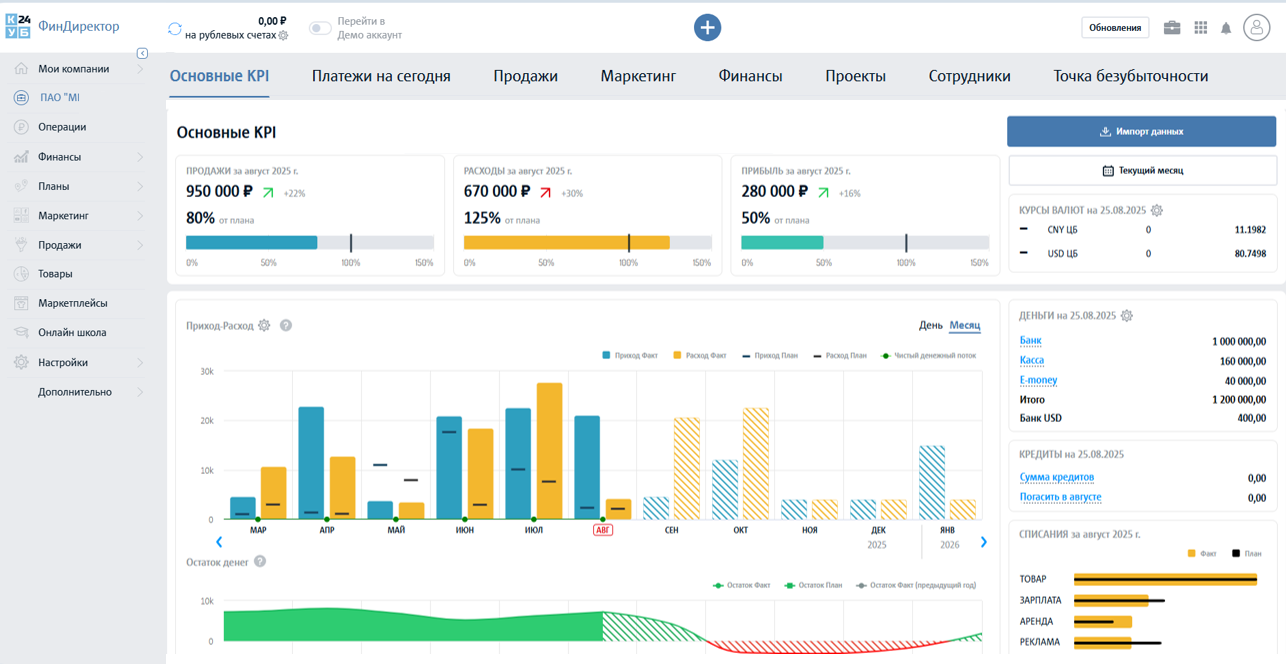Open currency rates settings gear
The image size is (1286, 664).
pos(1157,211)
